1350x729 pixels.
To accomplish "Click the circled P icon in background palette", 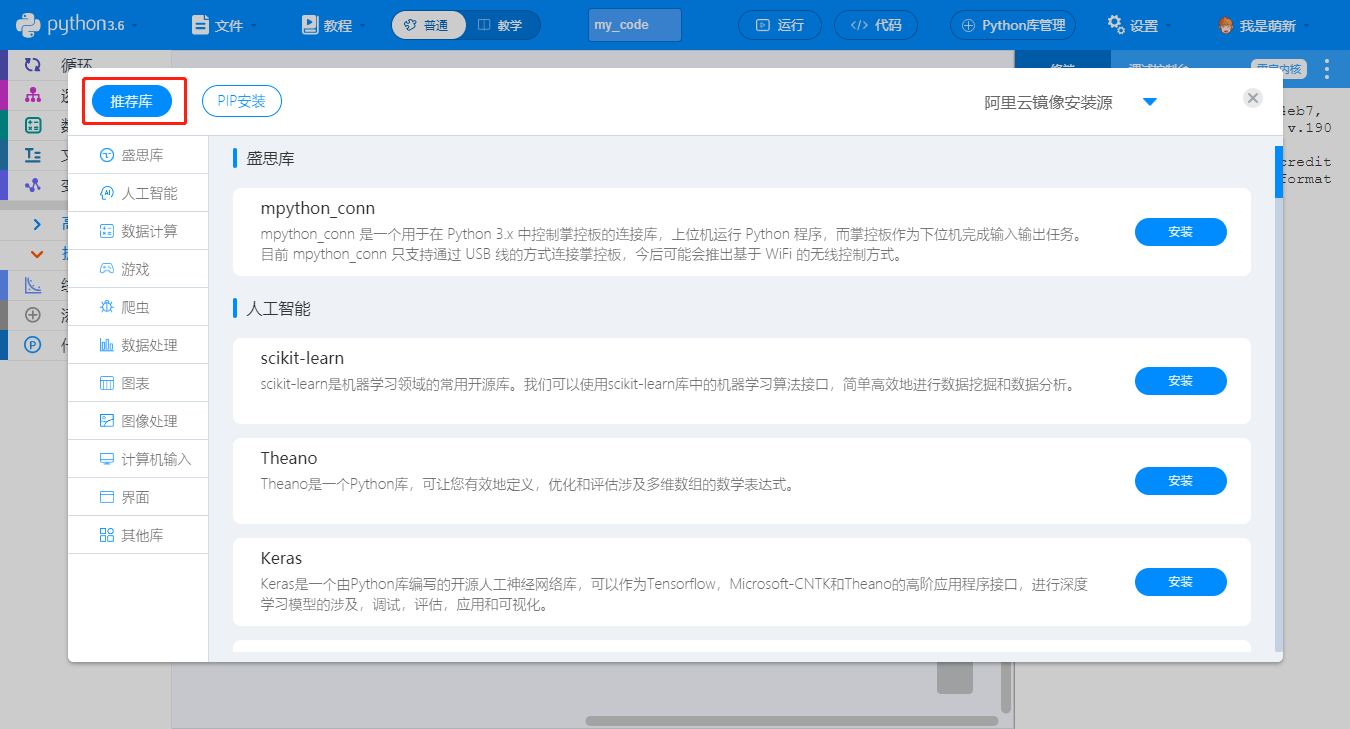I will [x=33, y=345].
